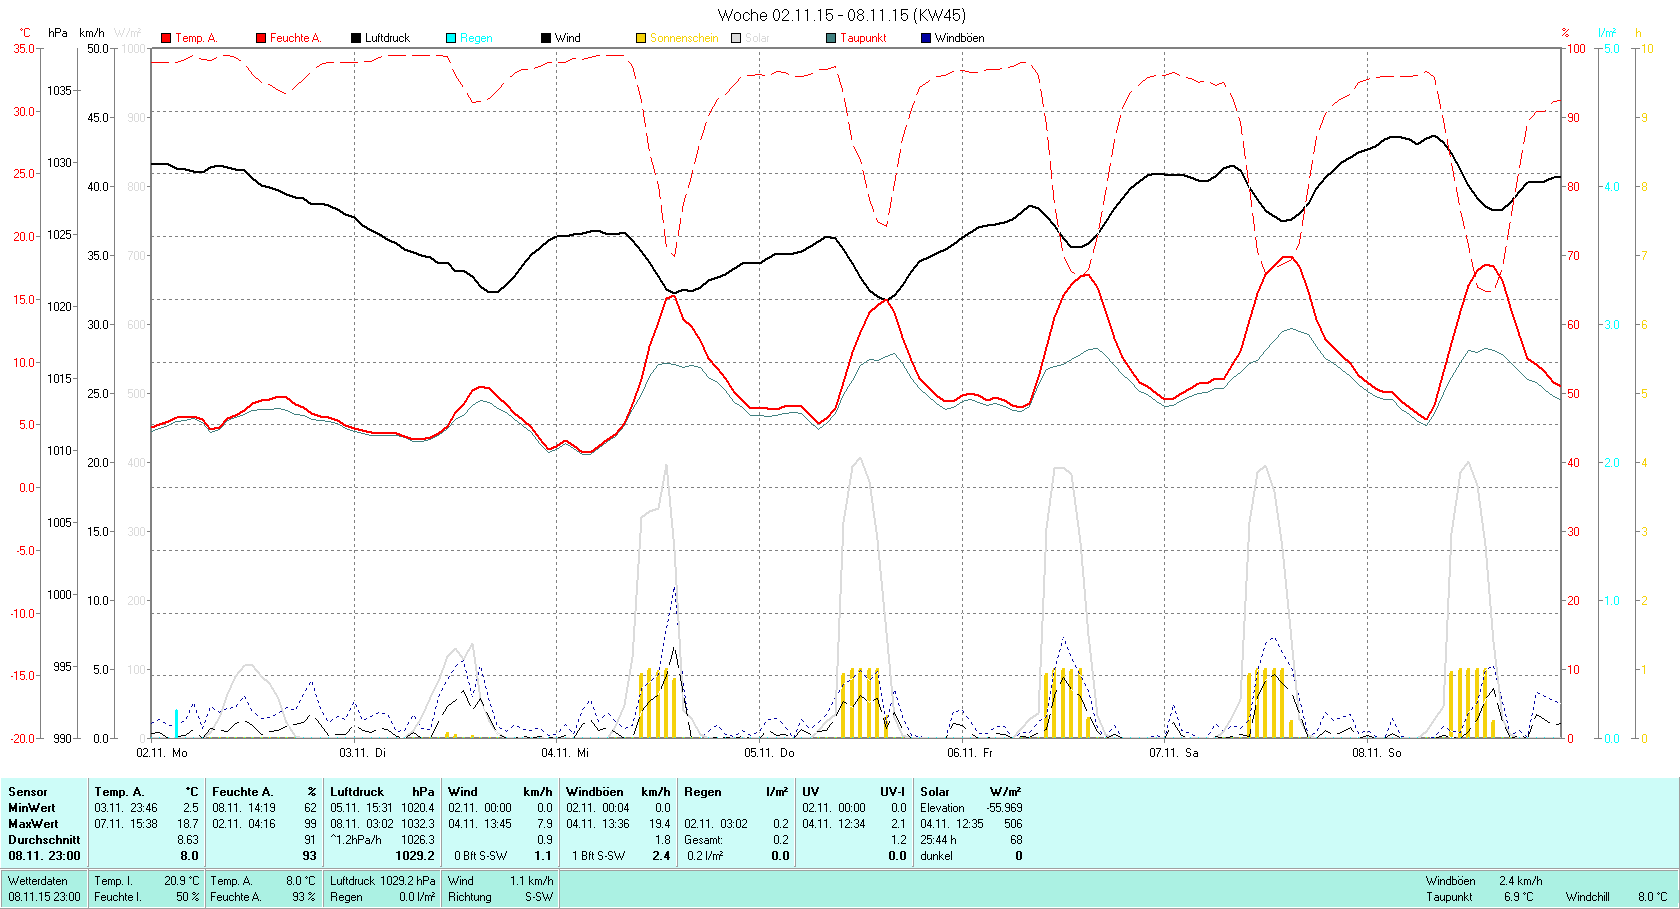1680x909 pixels.
Task: Click the solar elevation value '-55.969'
Action: [1005, 808]
